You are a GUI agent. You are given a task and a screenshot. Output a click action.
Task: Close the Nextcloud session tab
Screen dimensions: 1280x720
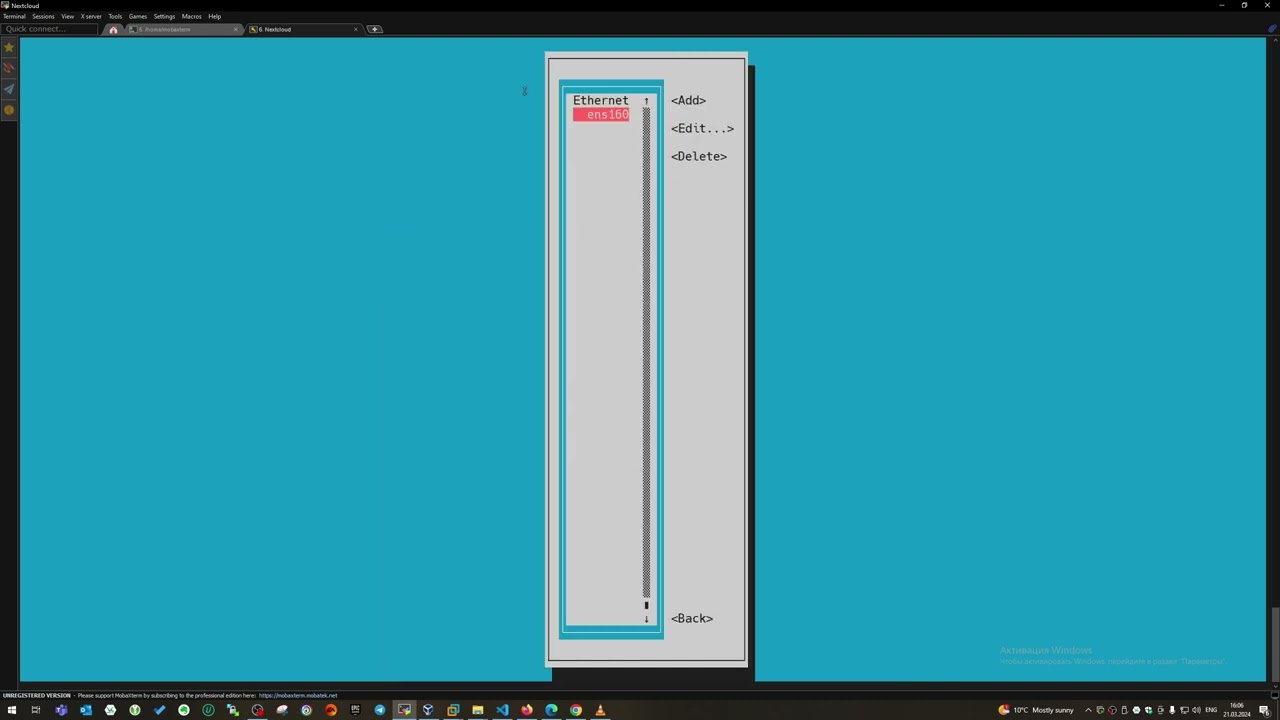coord(356,29)
